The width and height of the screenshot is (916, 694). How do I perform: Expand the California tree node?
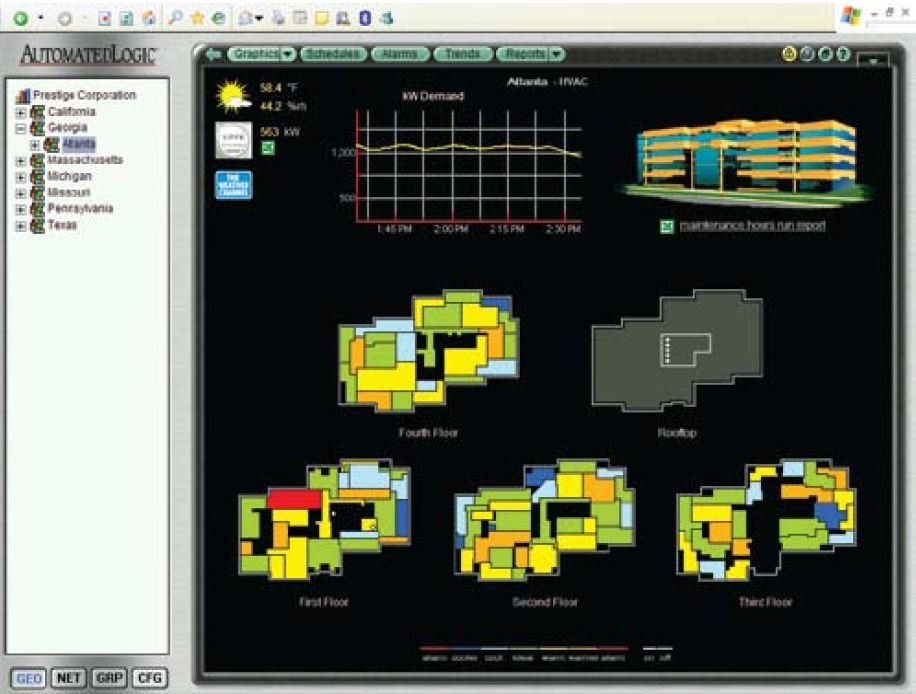(x=20, y=112)
